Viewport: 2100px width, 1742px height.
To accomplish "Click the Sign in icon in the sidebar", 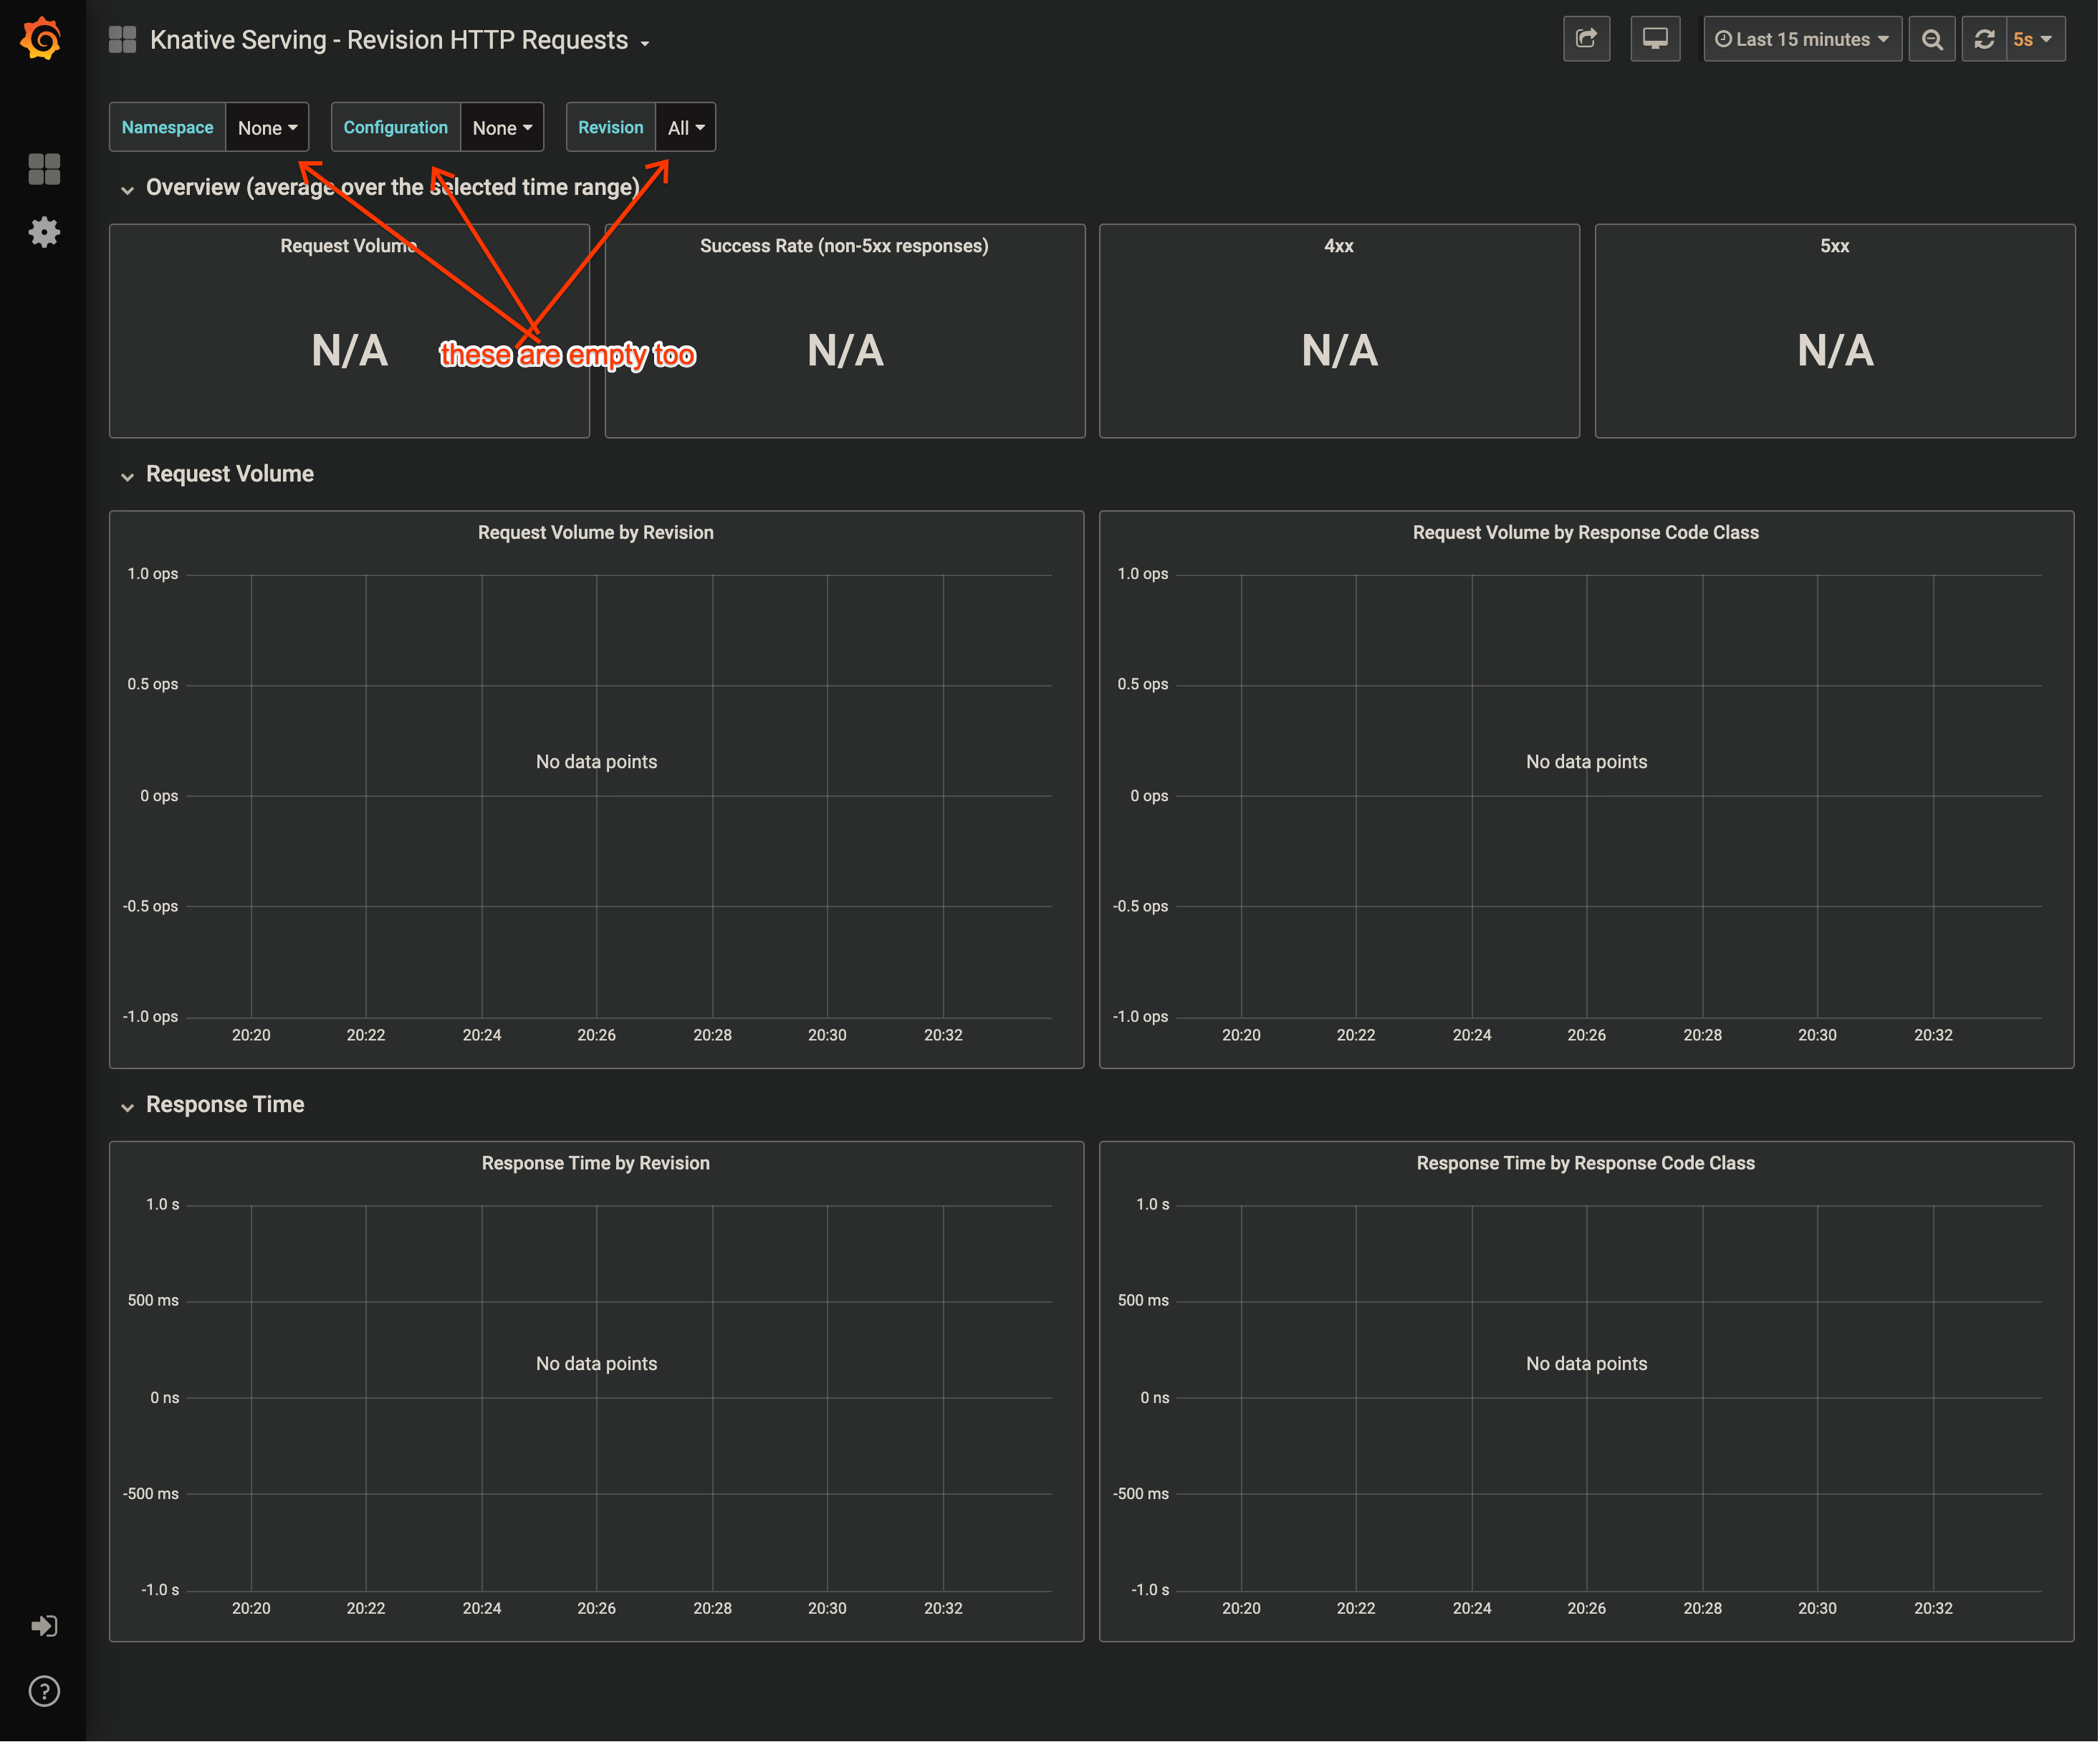I will (x=44, y=1626).
